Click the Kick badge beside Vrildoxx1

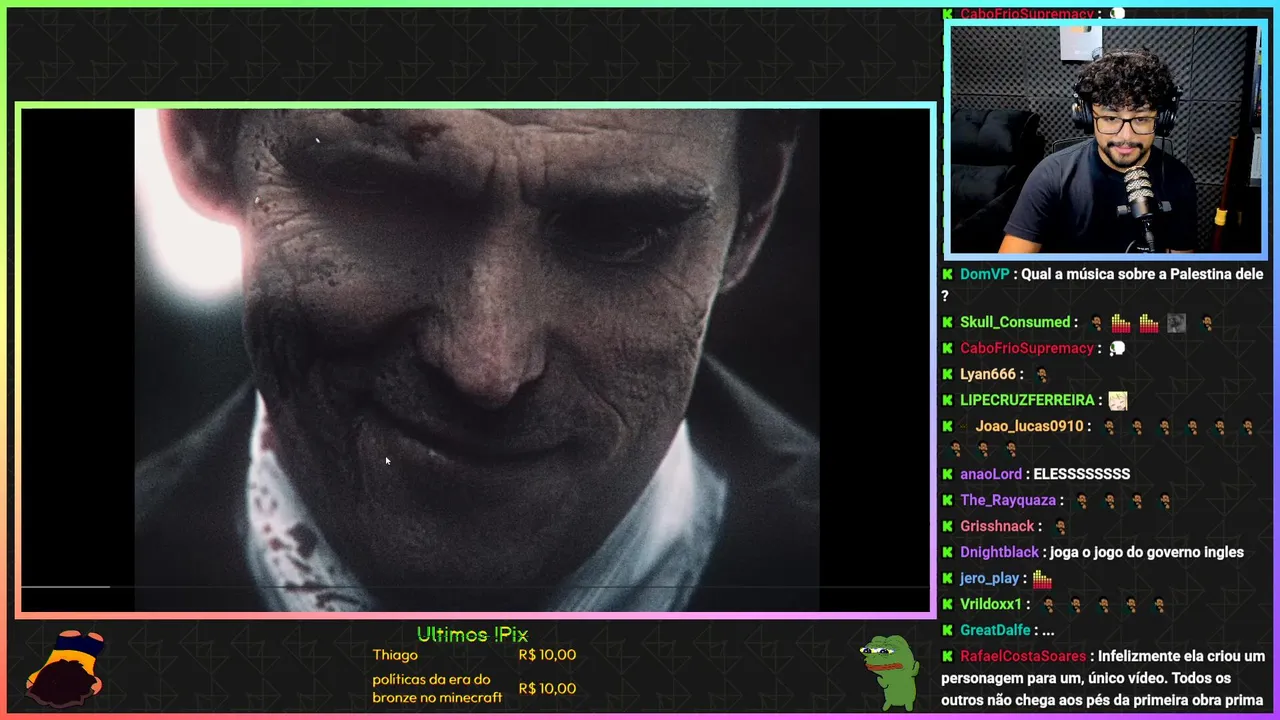tap(947, 604)
